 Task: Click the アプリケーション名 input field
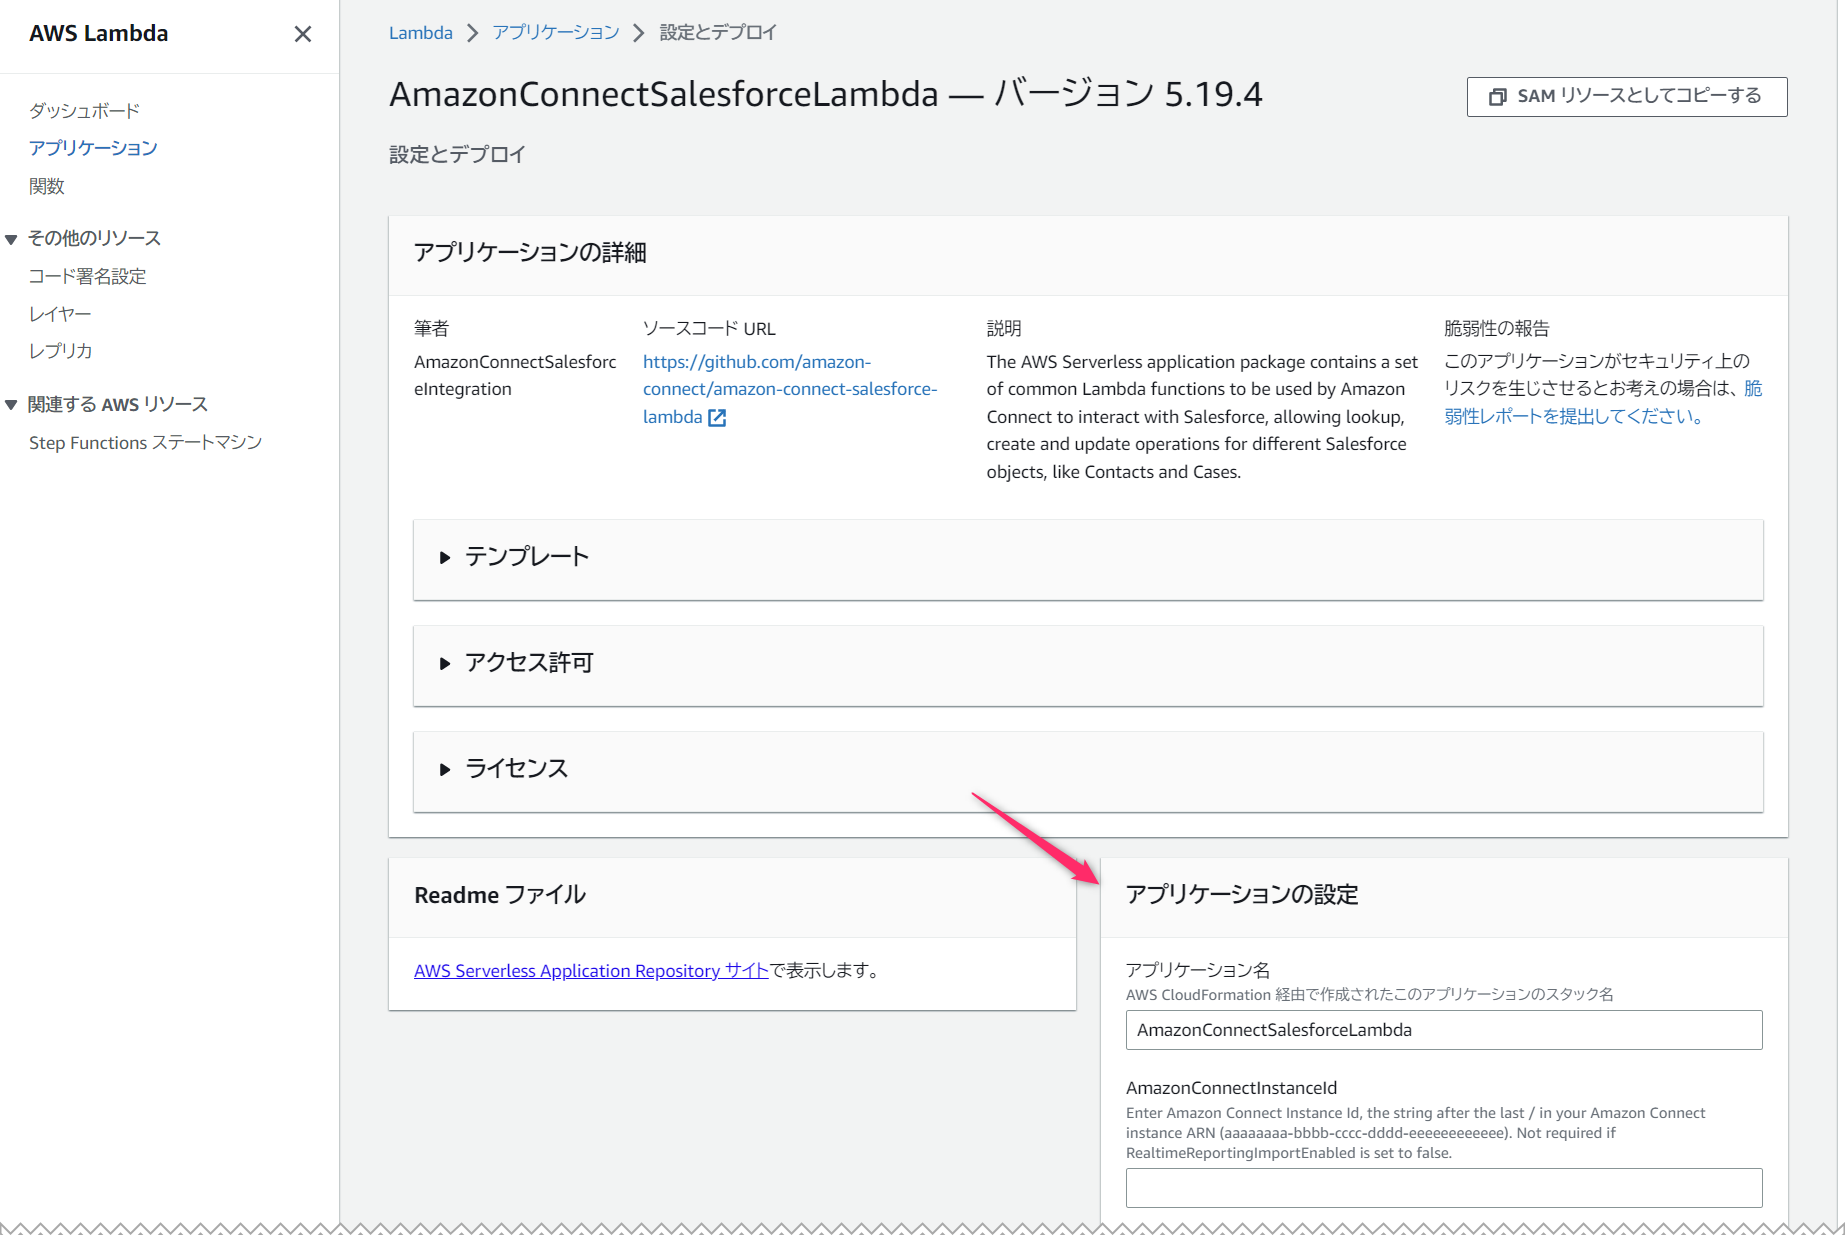coord(1444,1030)
